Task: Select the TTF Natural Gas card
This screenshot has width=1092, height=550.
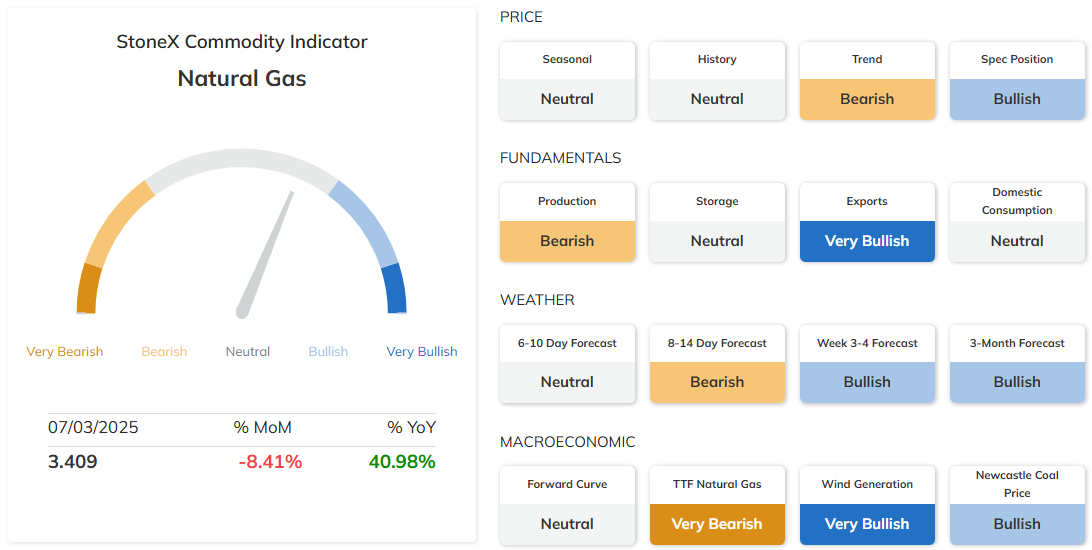Action: pyautogui.click(x=717, y=505)
